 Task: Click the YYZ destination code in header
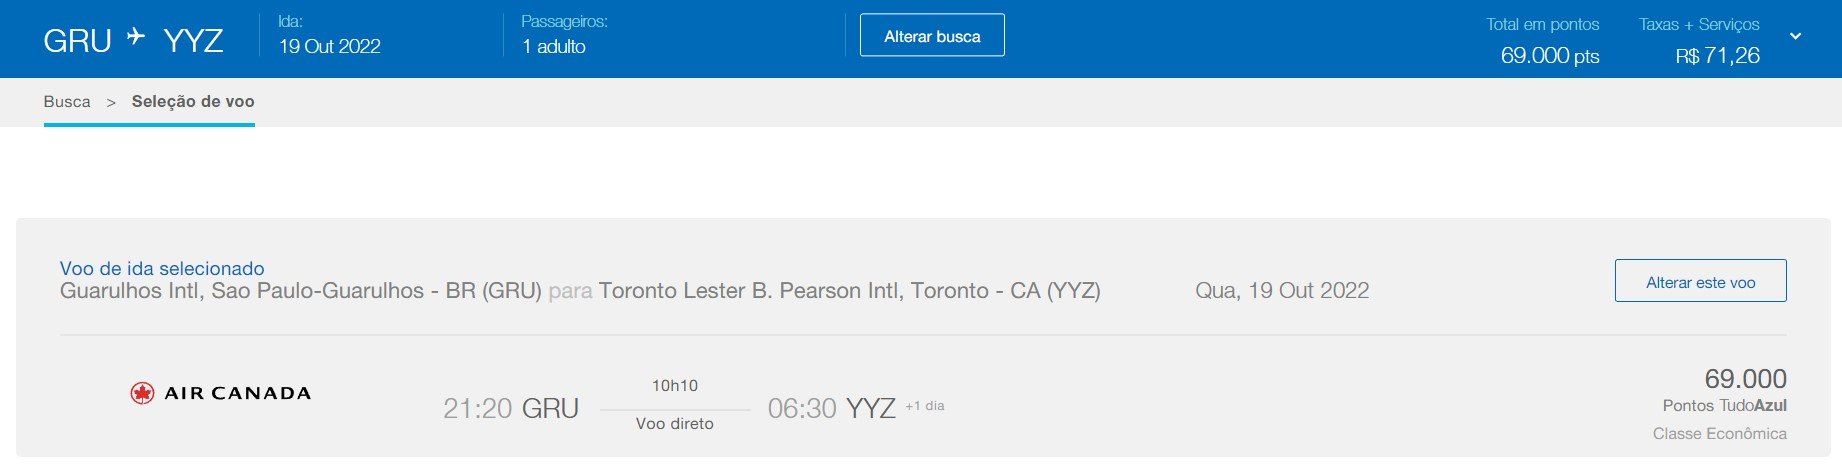[193, 41]
